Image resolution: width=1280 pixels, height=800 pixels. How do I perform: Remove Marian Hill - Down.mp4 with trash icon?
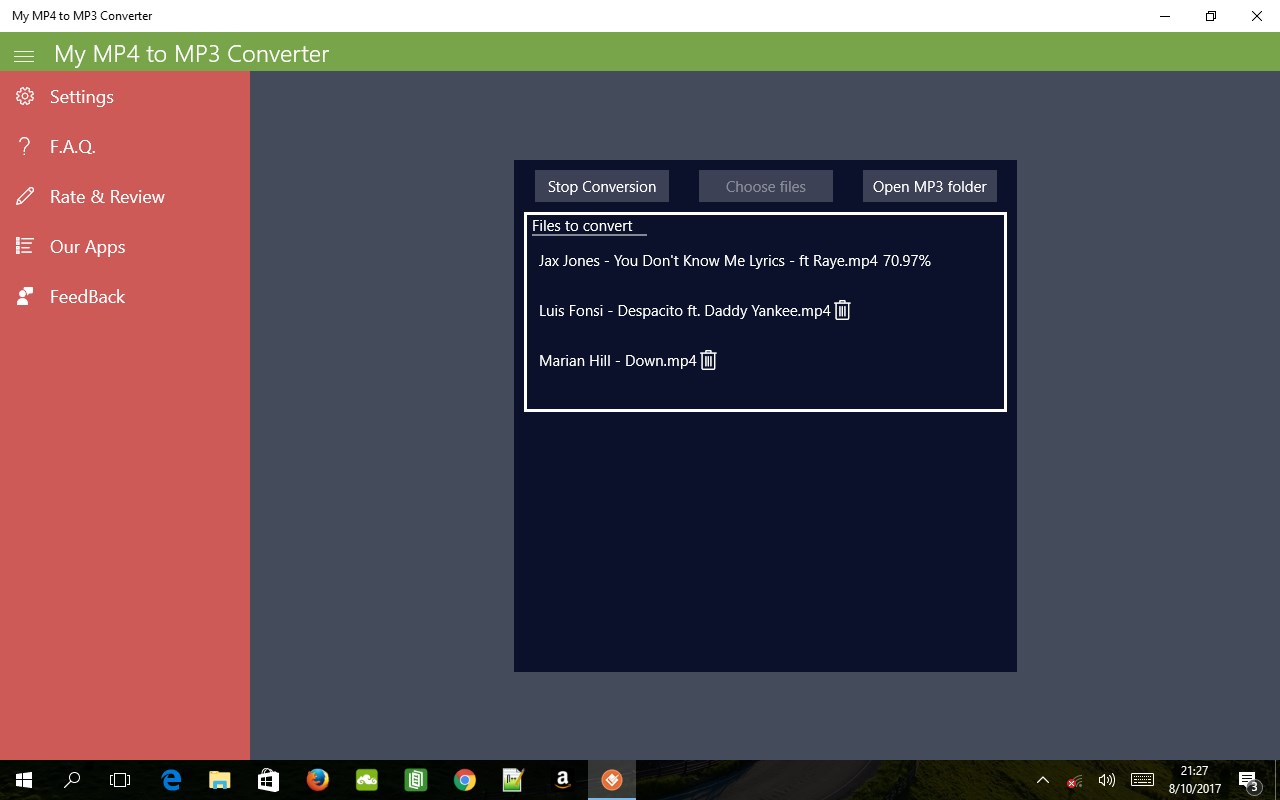point(708,360)
